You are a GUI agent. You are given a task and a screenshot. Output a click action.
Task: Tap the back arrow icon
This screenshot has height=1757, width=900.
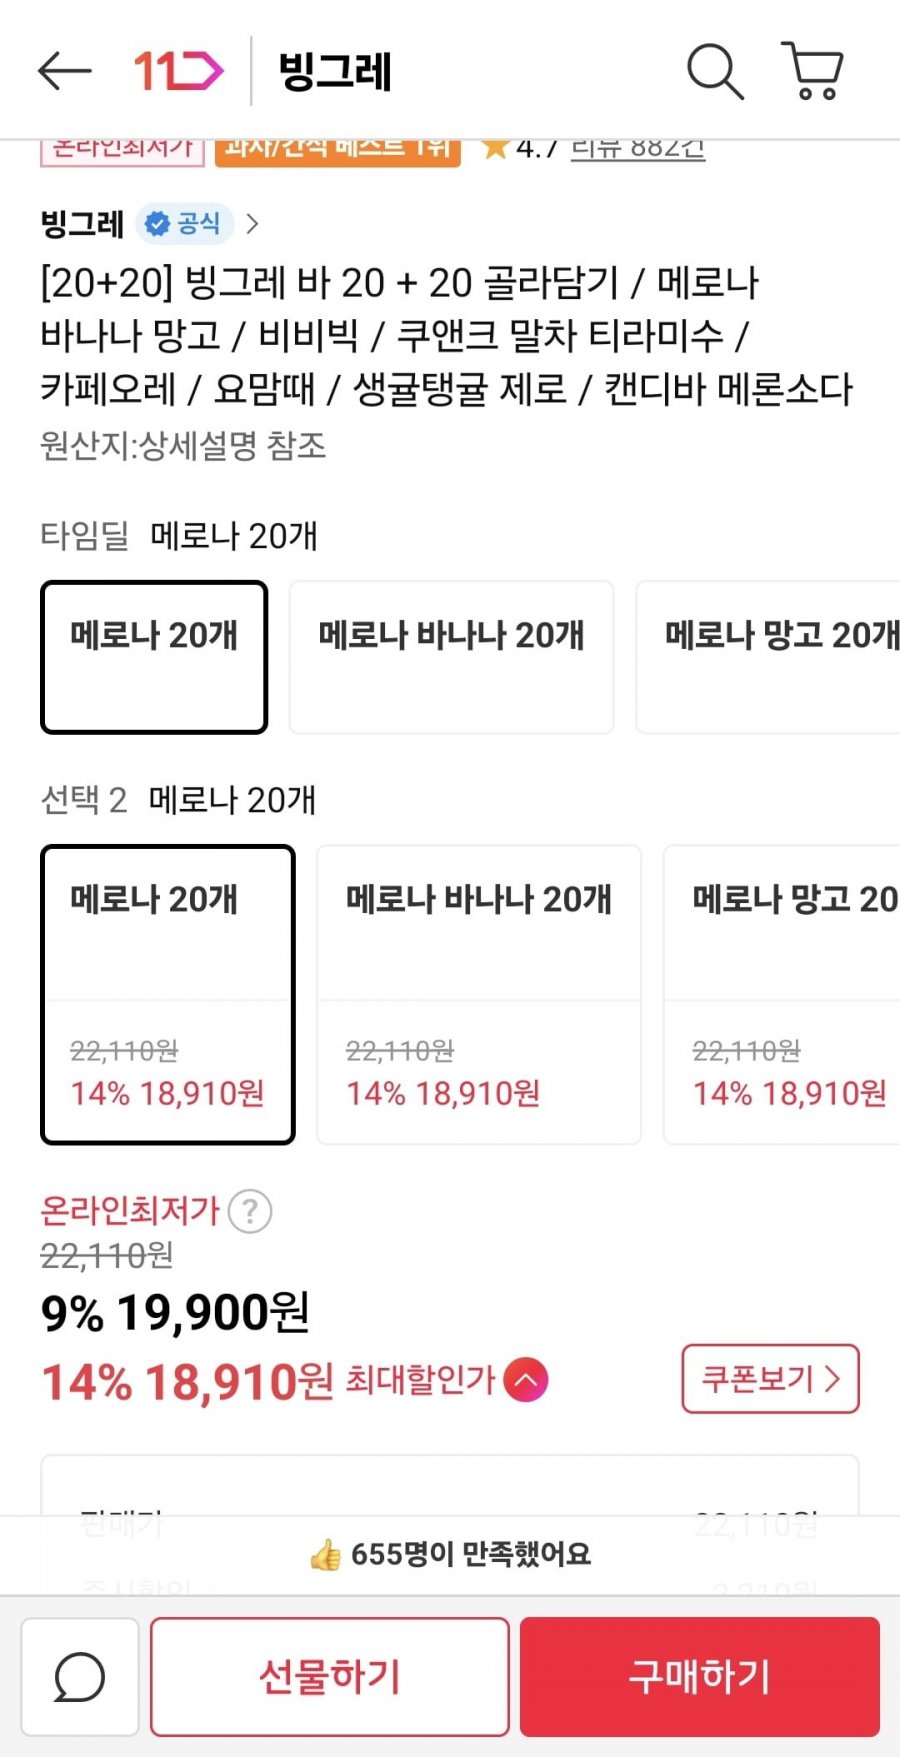[x=65, y=71]
